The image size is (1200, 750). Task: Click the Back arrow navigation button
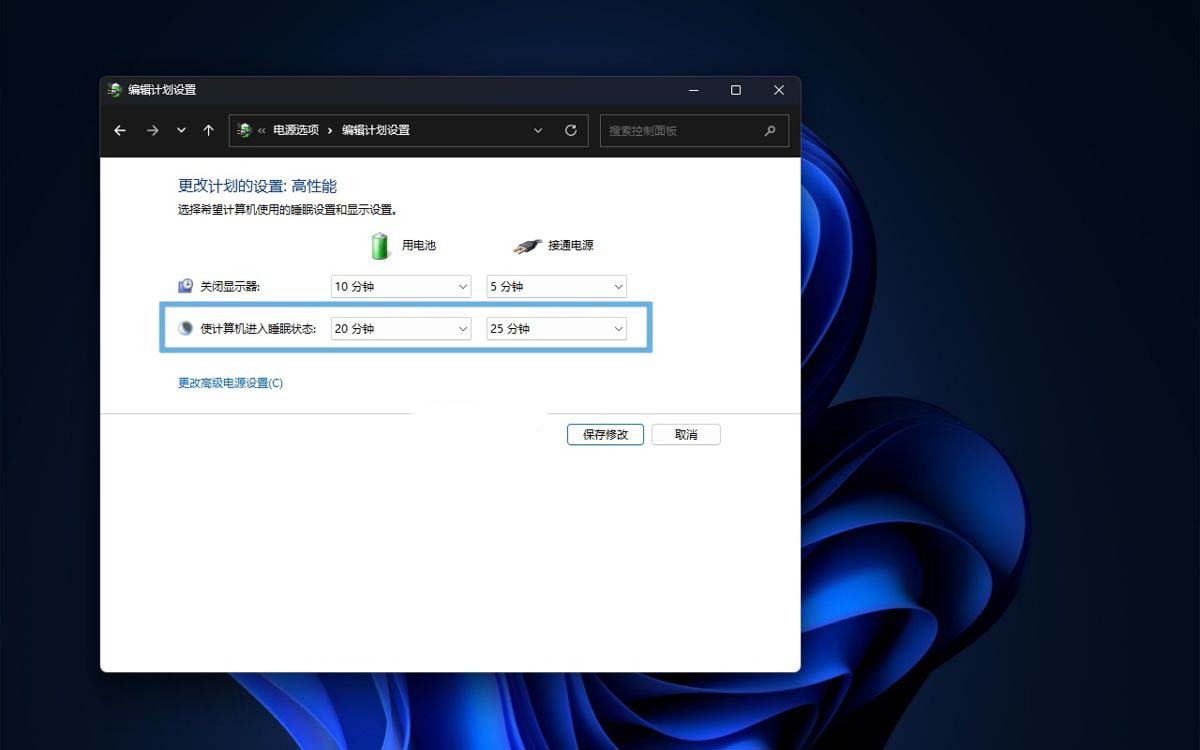coord(120,130)
